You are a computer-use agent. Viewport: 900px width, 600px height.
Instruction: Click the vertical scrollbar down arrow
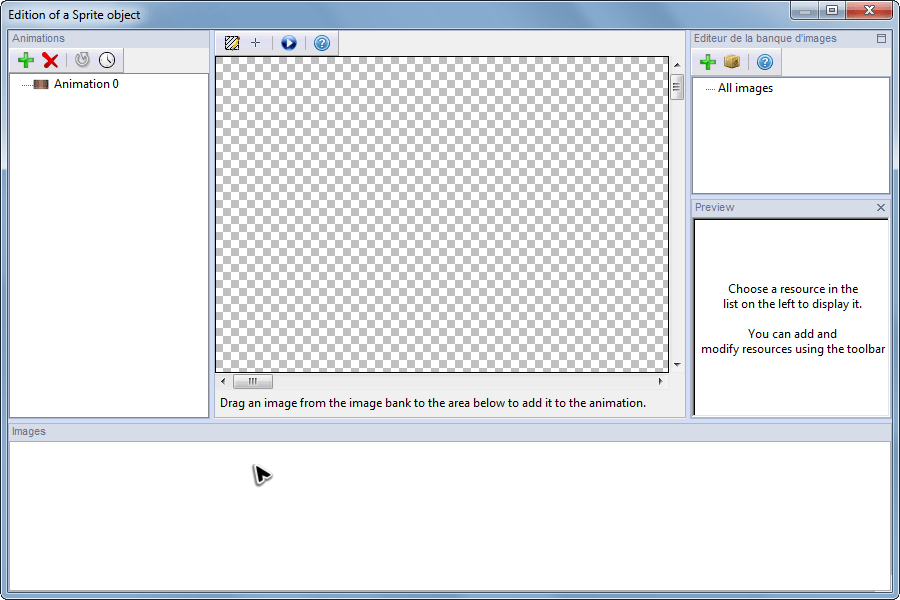click(677, 365)
